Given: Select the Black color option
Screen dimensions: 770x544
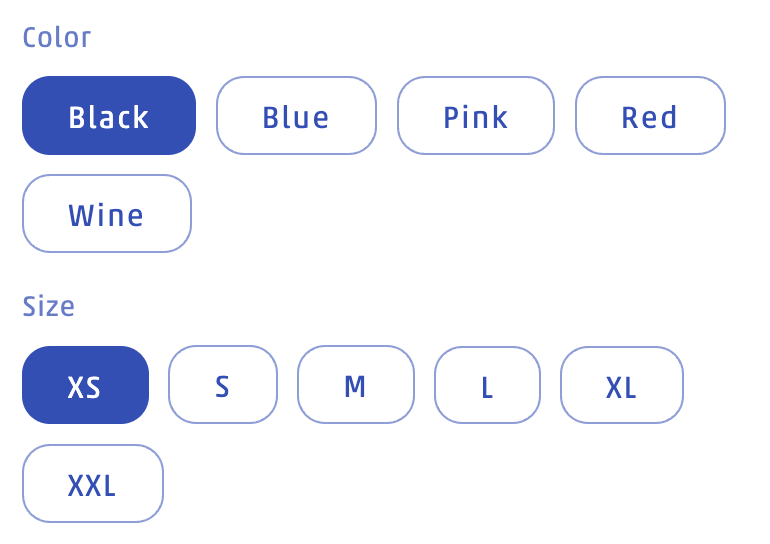Looking at the screenshot, I should tap(109, 116).
